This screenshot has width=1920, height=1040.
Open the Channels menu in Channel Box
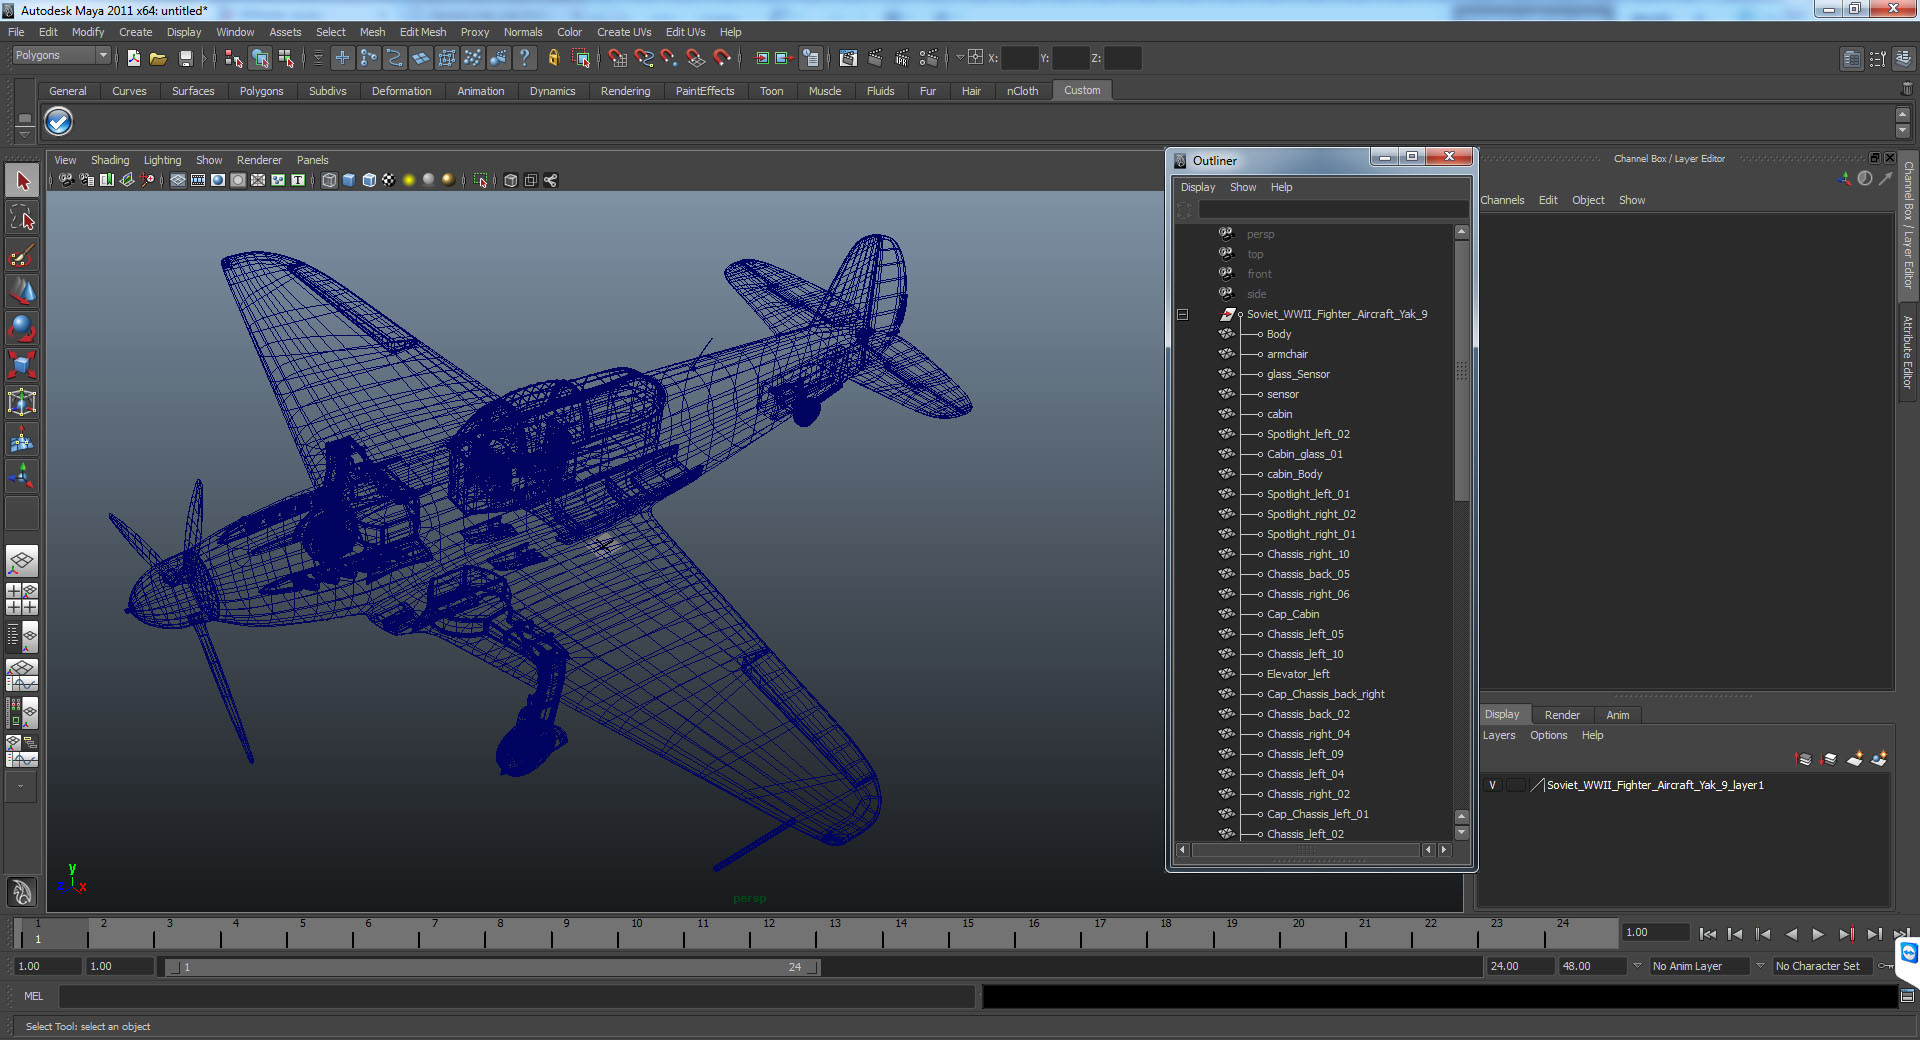click(x=1502, y=200)
